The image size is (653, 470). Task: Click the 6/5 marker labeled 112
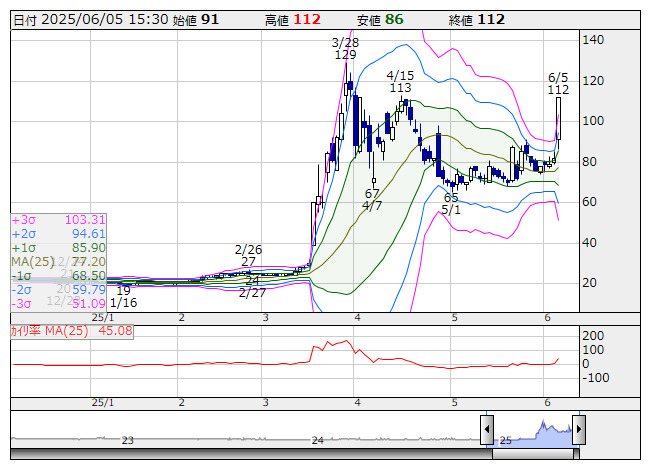click(558, 84)
